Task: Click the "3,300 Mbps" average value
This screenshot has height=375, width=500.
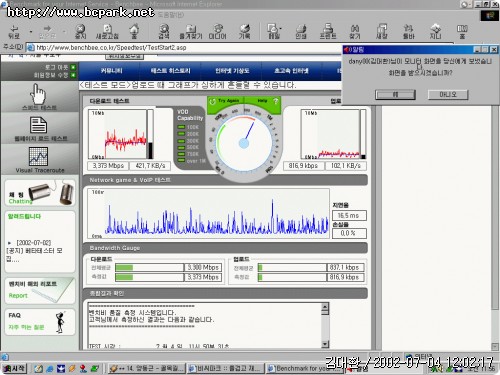Action: (x=203, y=267)
